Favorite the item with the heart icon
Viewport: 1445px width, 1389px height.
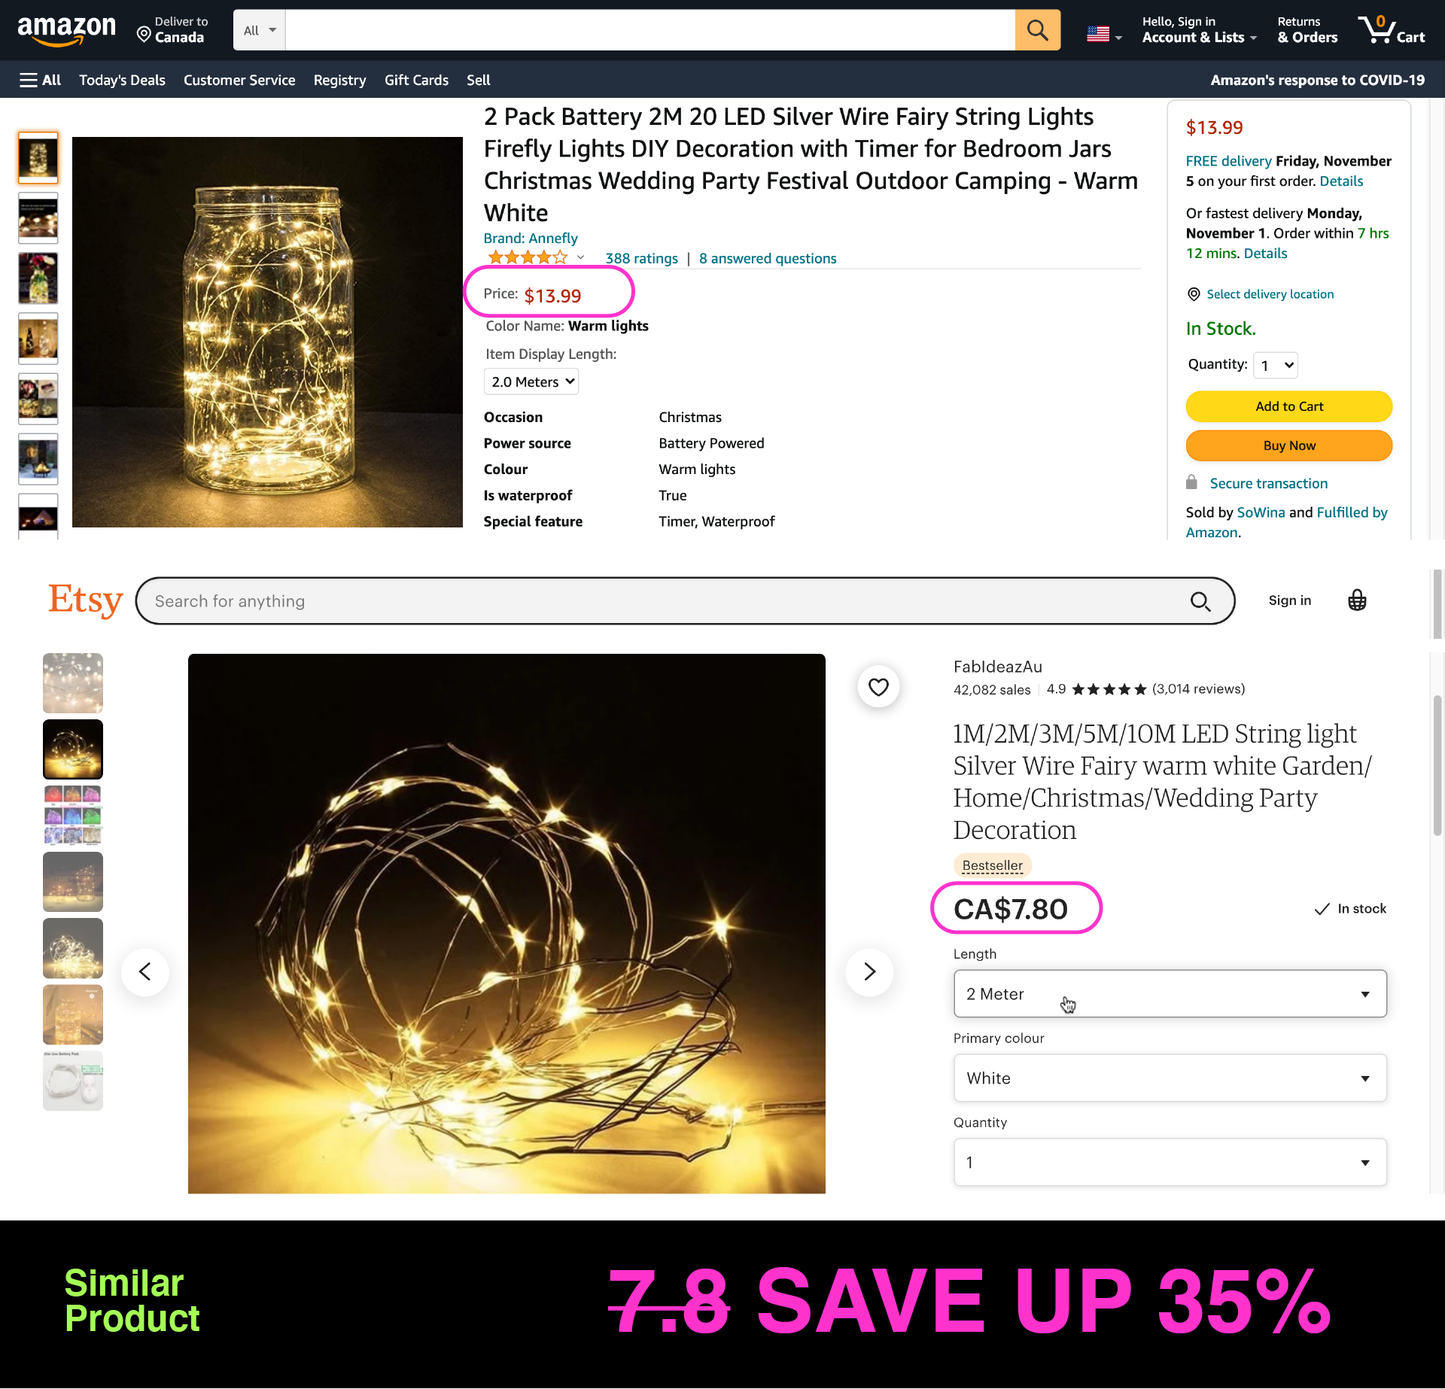878,687
